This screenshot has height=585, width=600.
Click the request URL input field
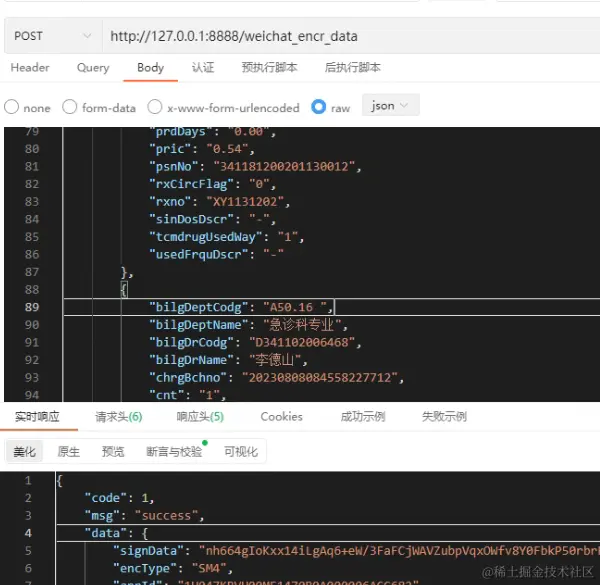tap(351, 36)
